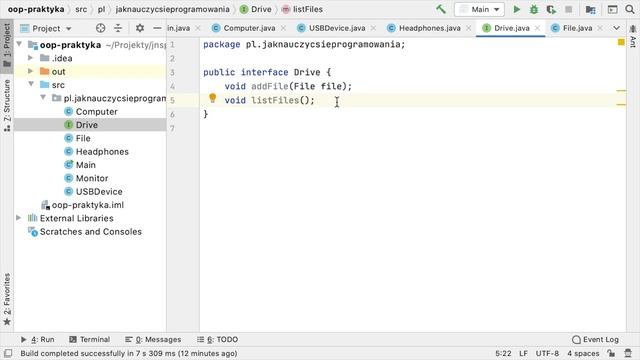The height and width of the screenshot is (360, 640).
Task: Run the Main configuration with play button
Action: (x=517, y=9)
